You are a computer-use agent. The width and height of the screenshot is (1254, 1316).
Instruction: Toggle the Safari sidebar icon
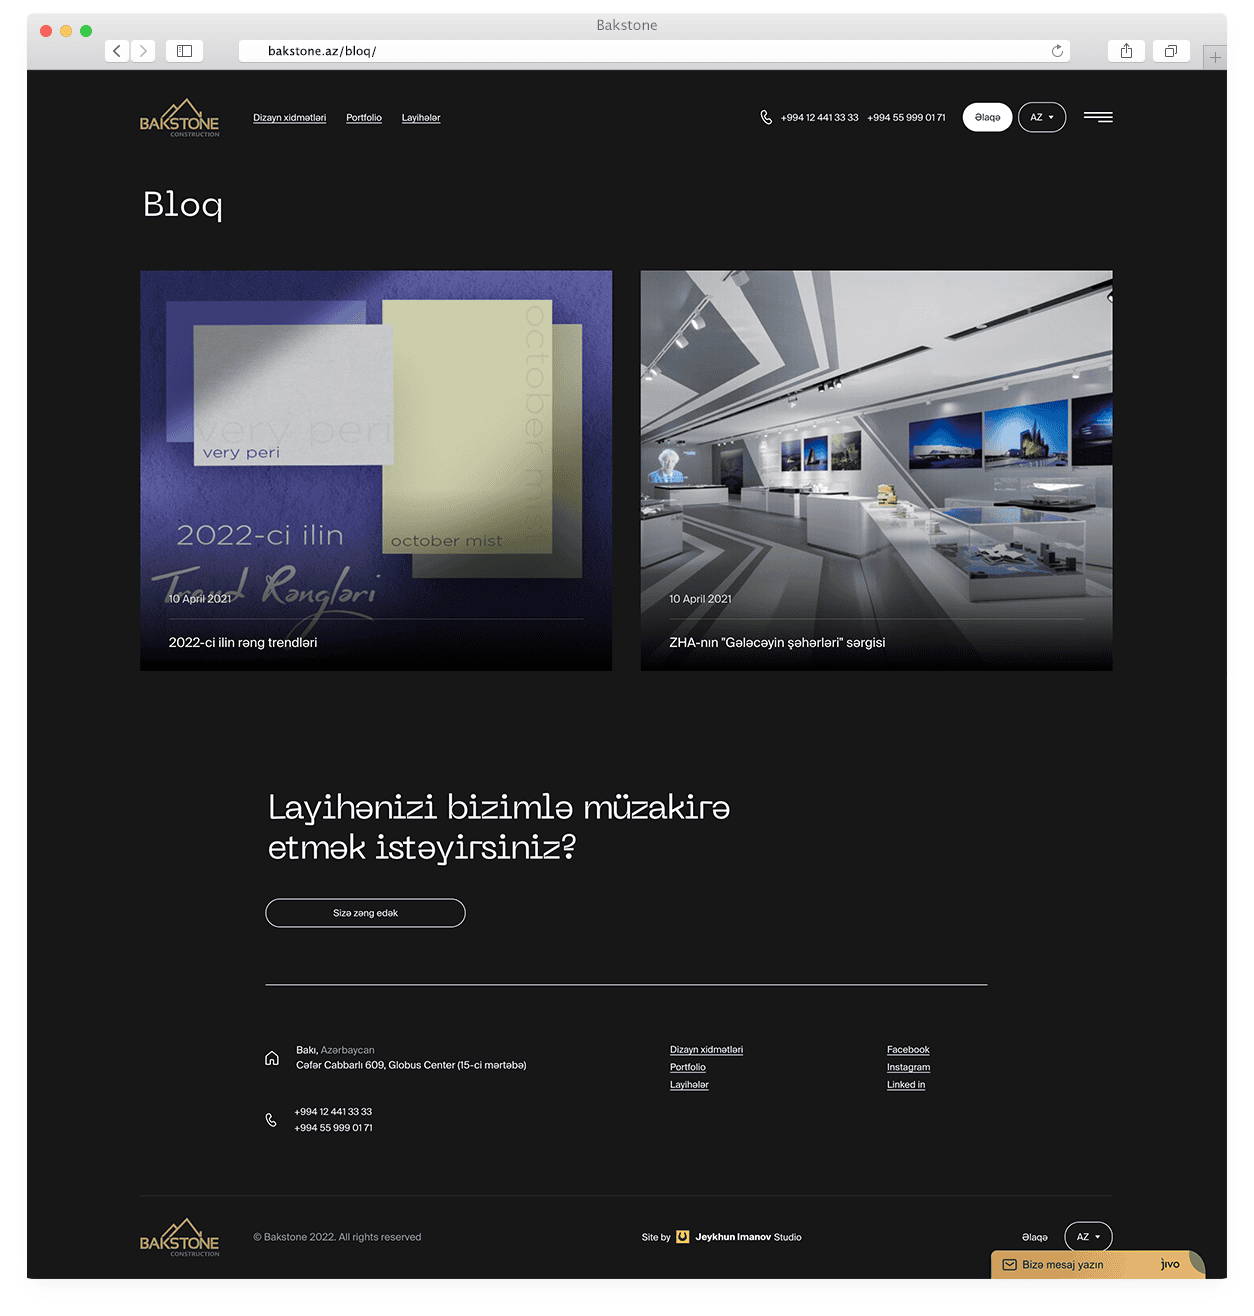(184, 51)
